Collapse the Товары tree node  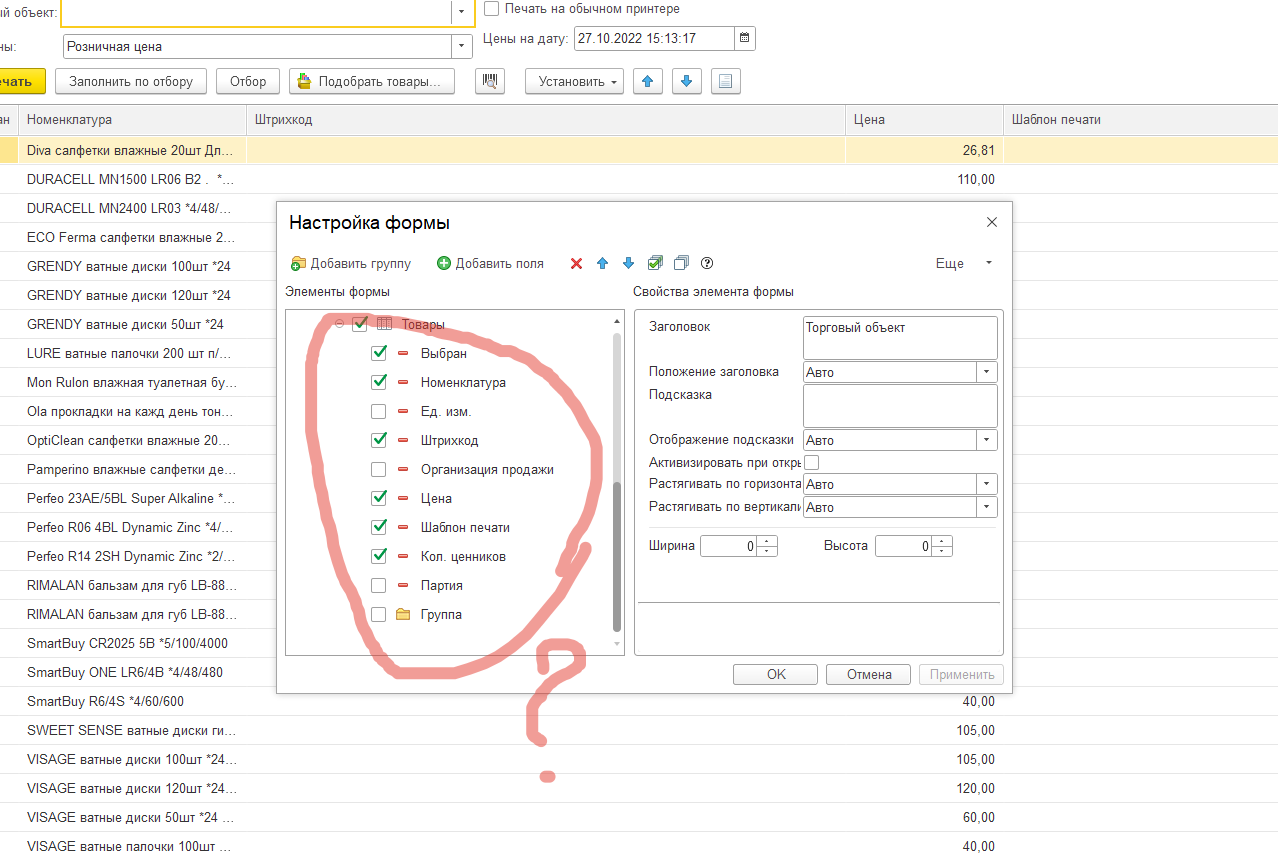[339, 324]
